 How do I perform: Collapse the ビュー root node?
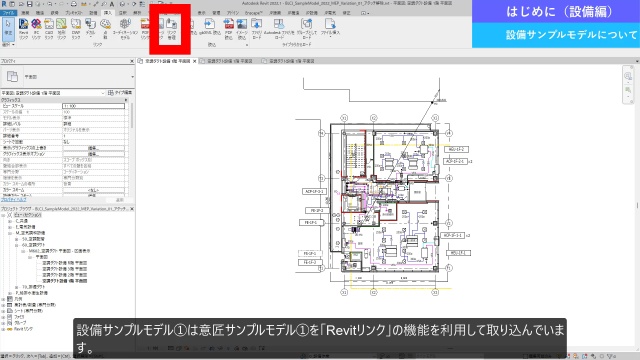tap(4, 215)
